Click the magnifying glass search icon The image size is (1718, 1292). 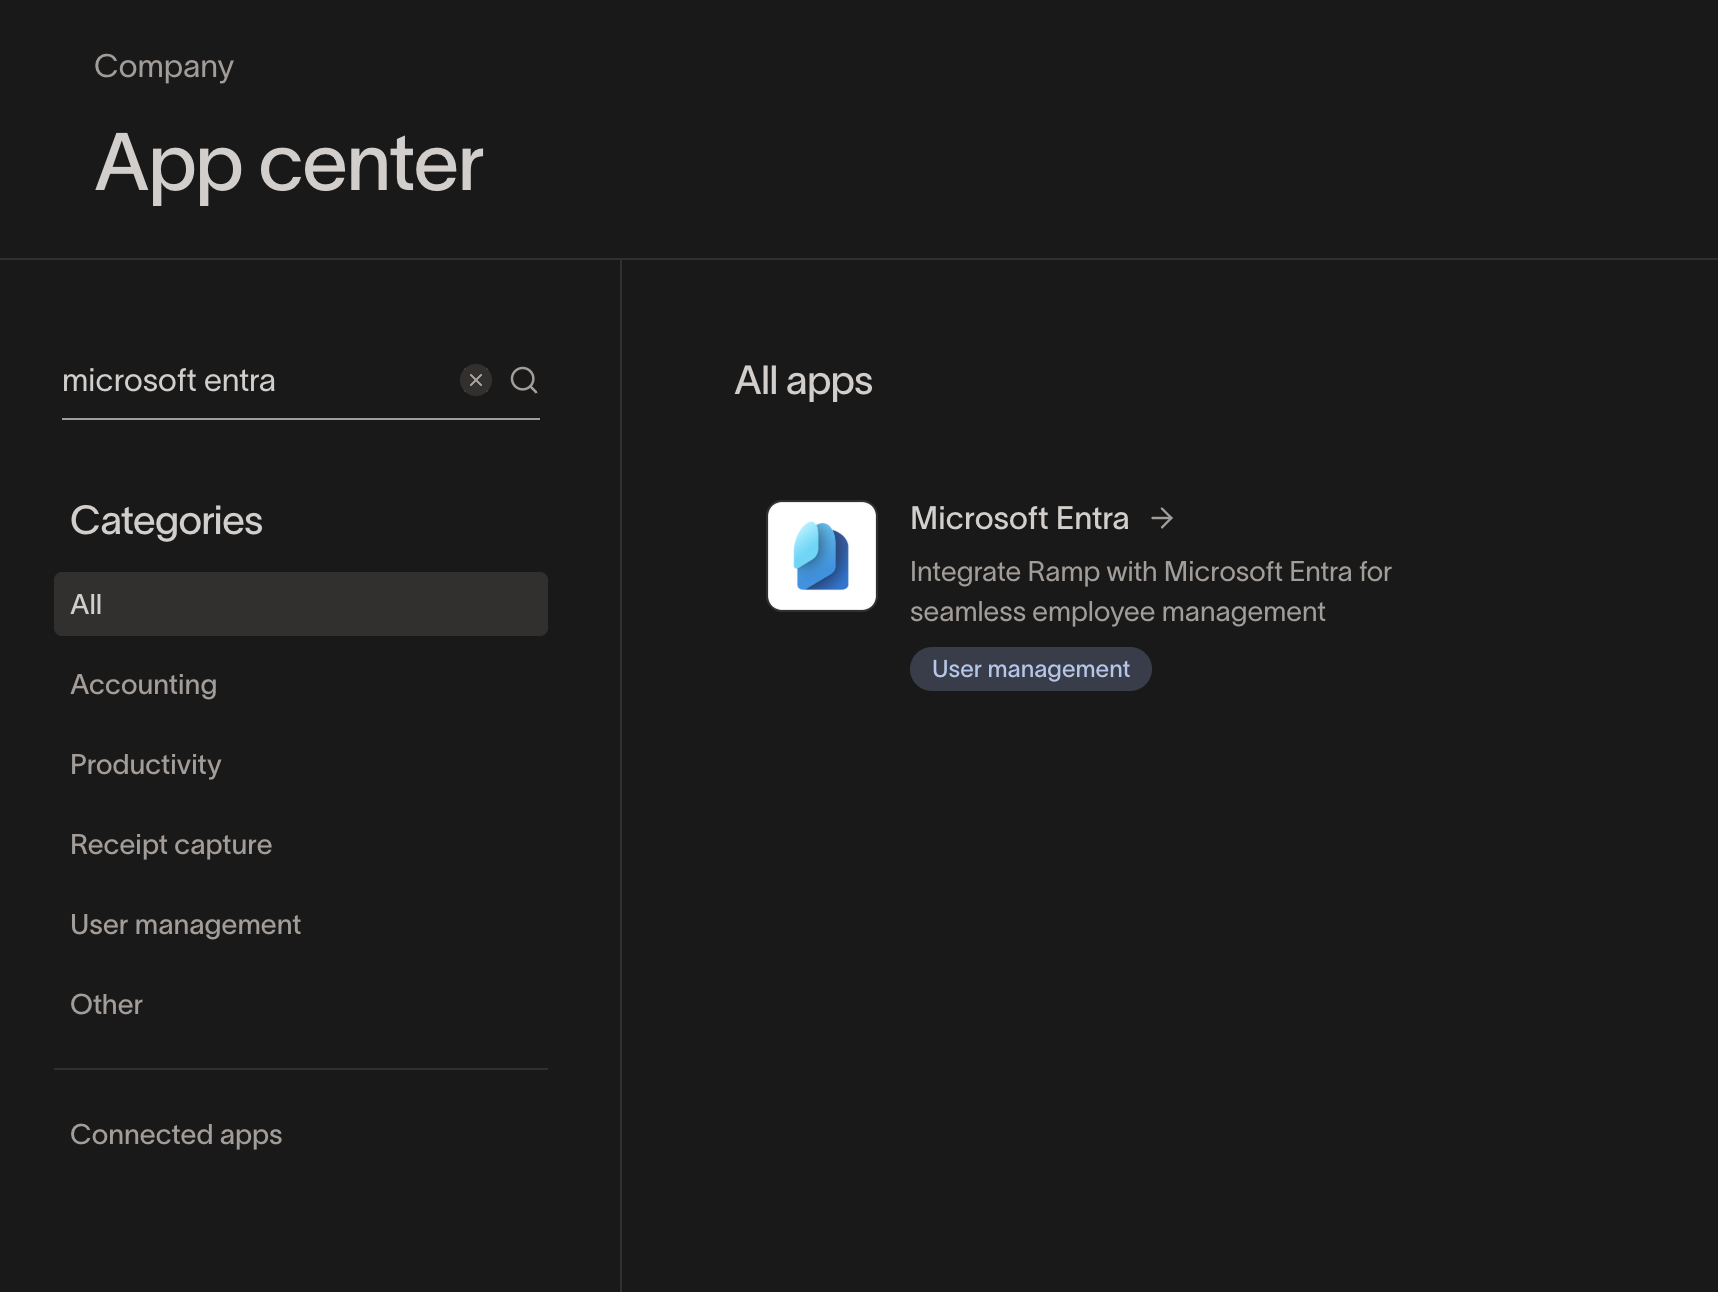click(524, 380)
